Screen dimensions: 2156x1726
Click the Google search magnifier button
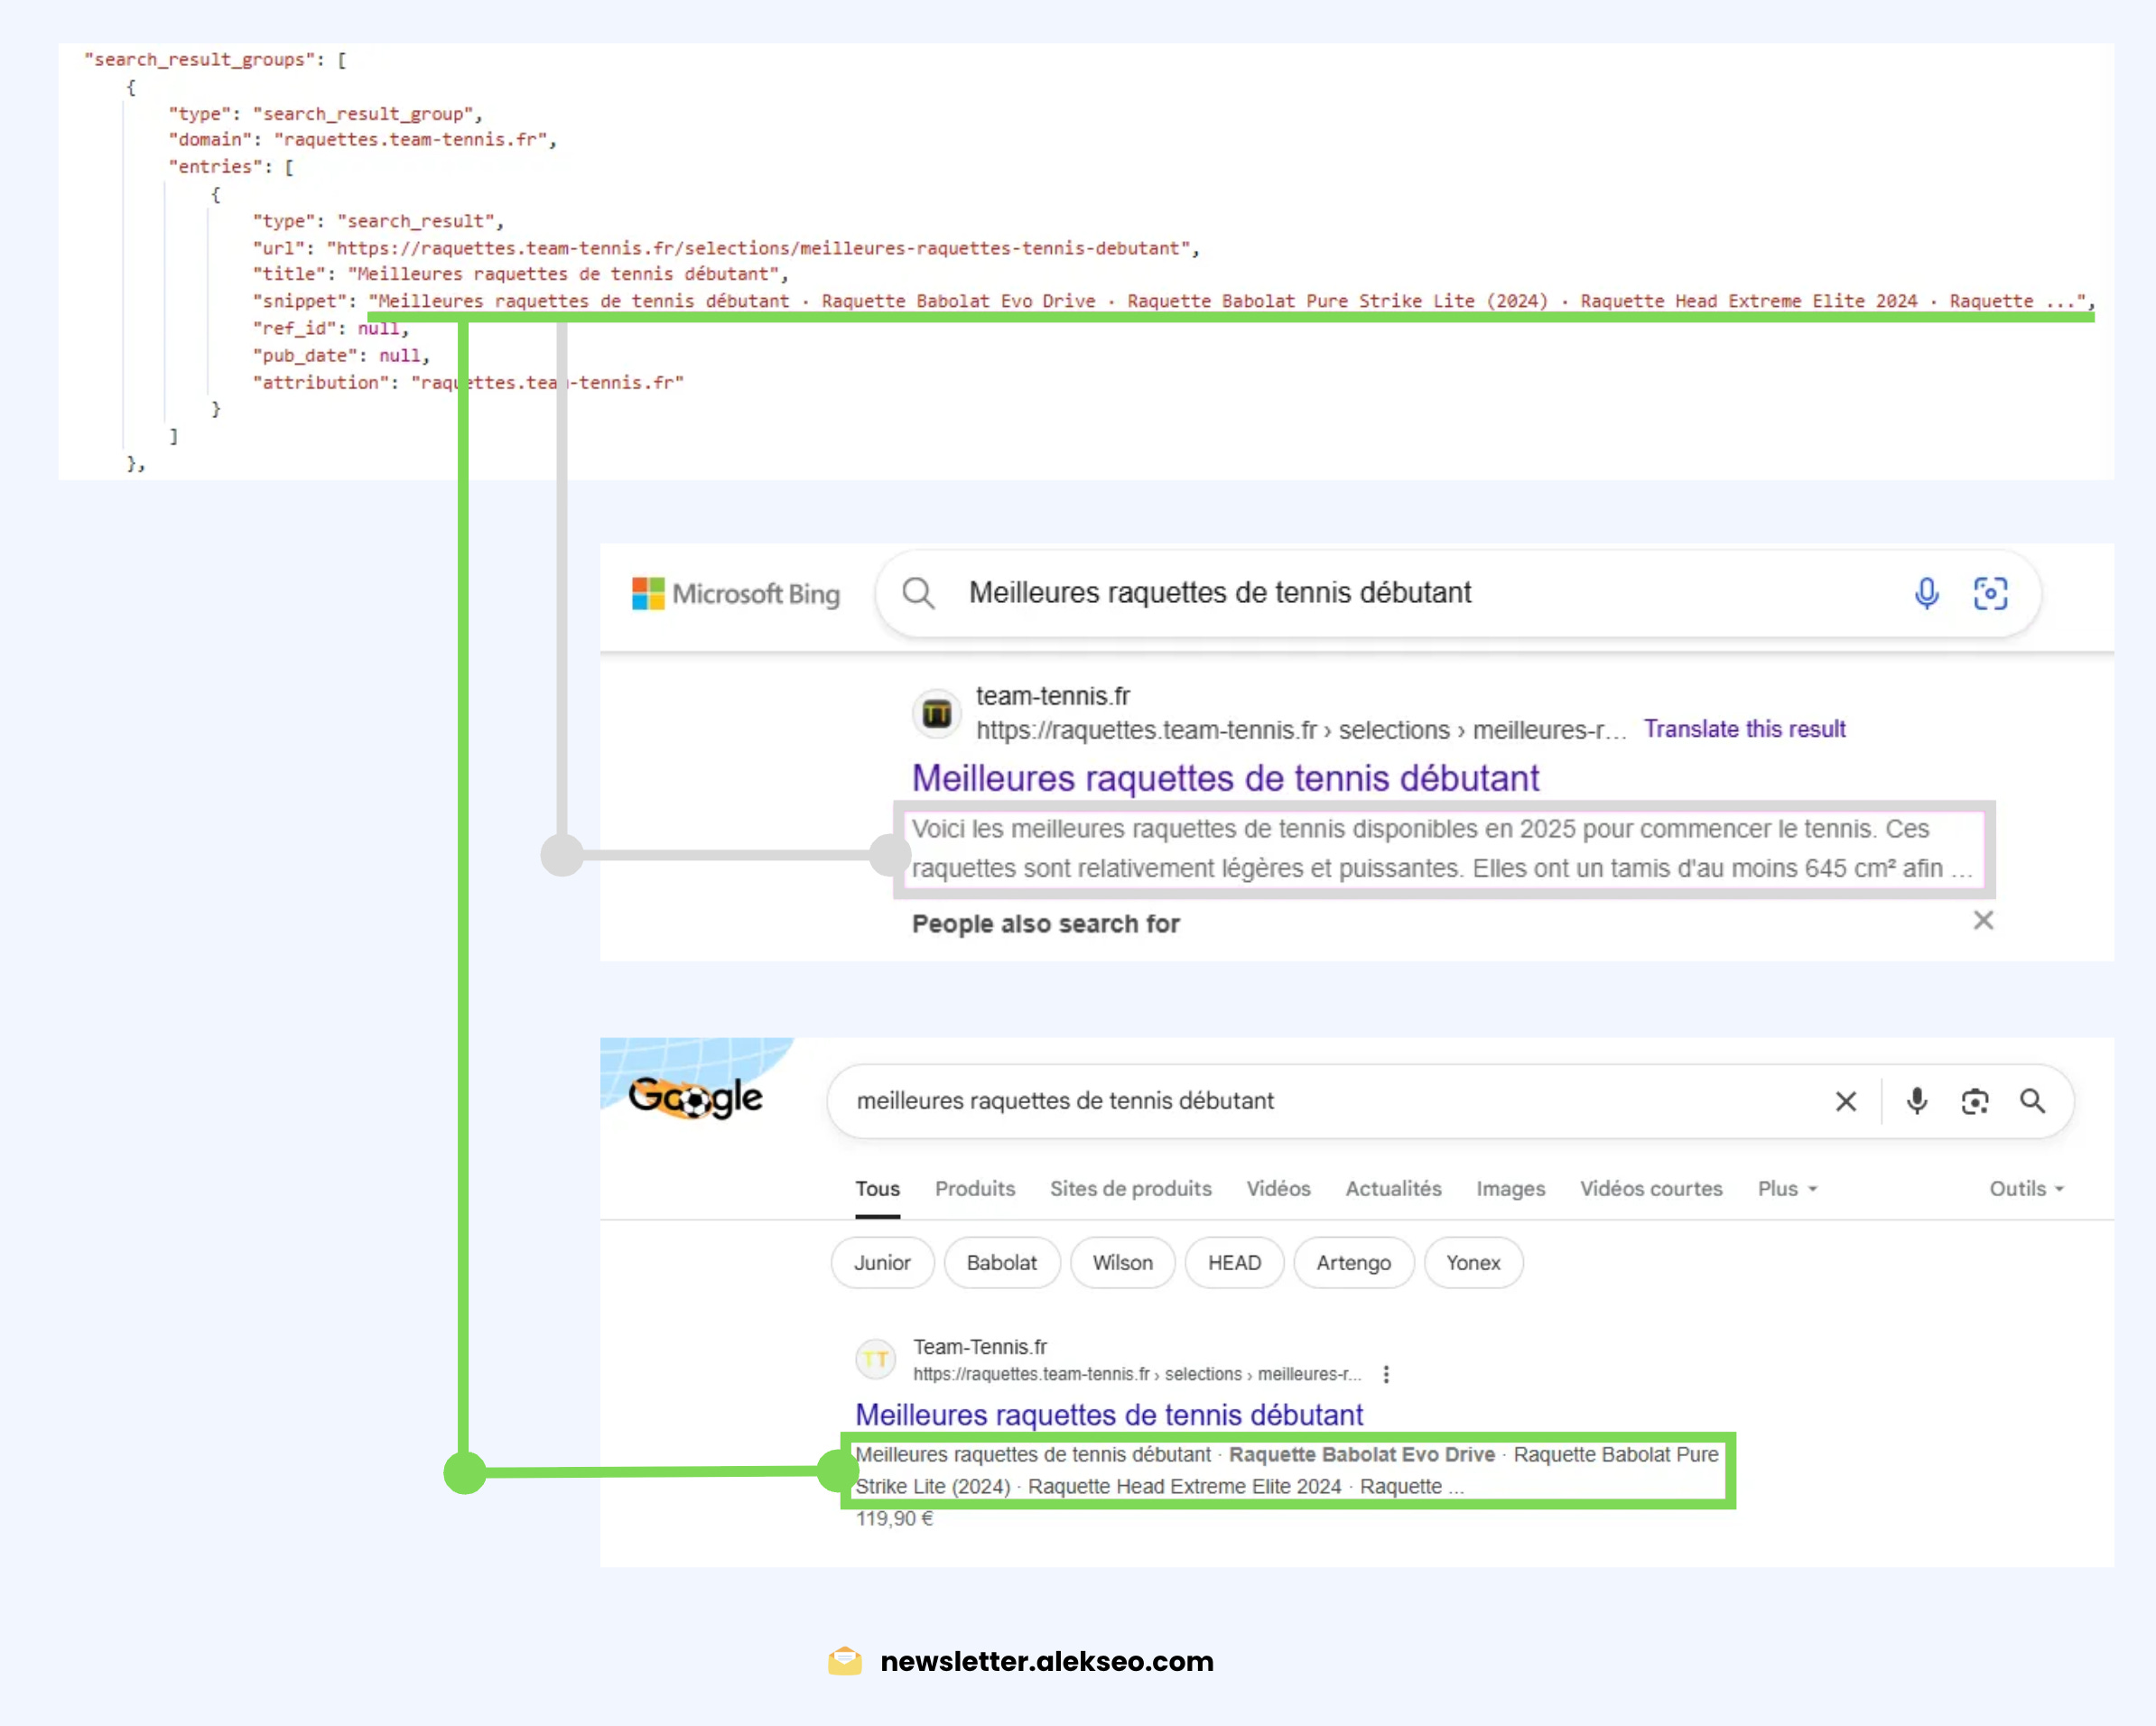click(2032, 1101)
